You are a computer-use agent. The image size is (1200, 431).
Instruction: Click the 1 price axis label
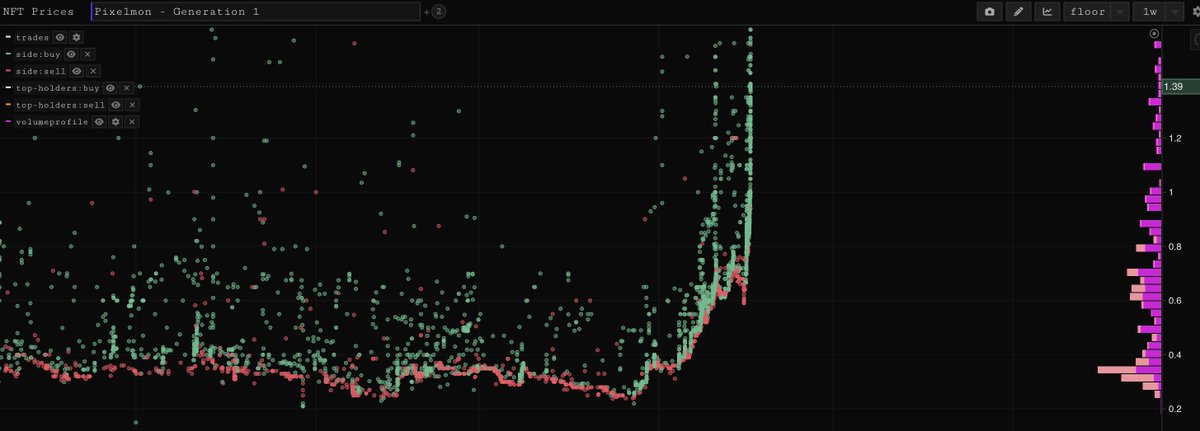1169,192
